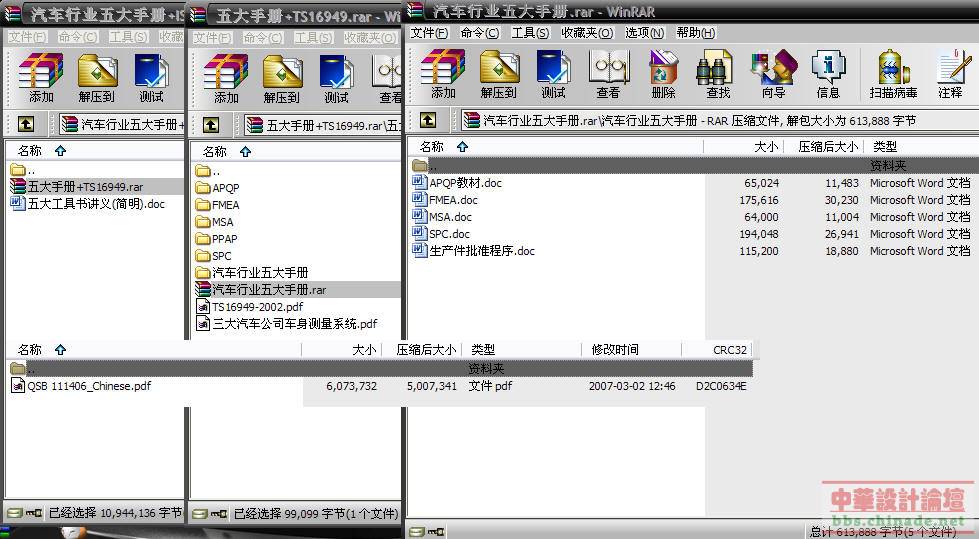Click Test icon in middle WinRAR window

coord(336,79)
